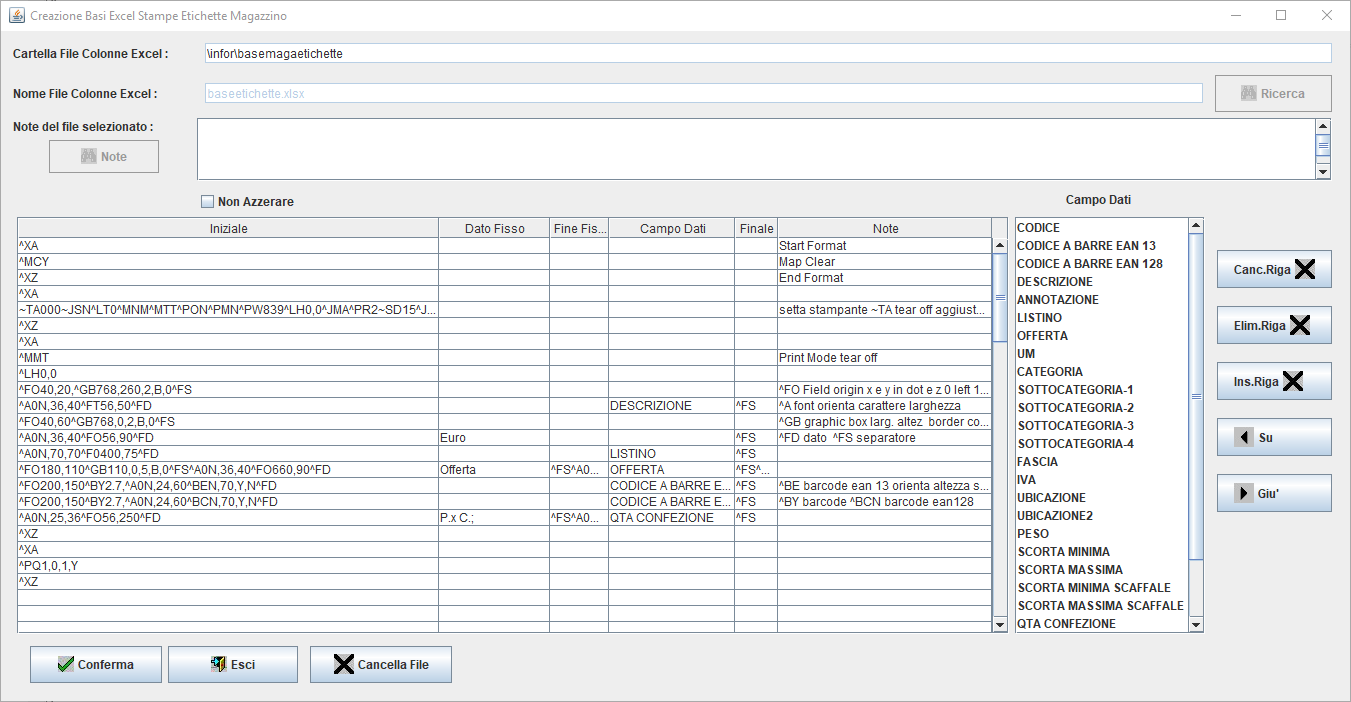Click the Conferma green checkmark button
The height and width of the screenshot is (702, 1351).
click(x=95, y=664)
